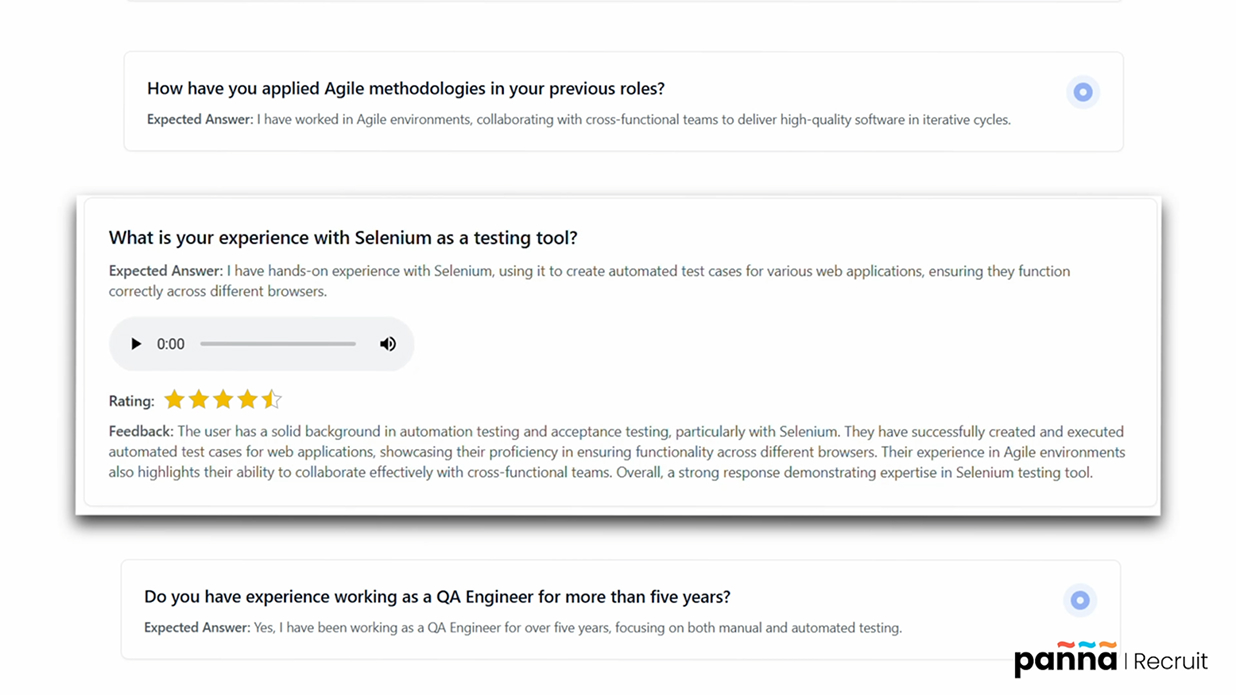
Task: Click the Selenium Expected Answer text
Action: click(x=590, y=281)
